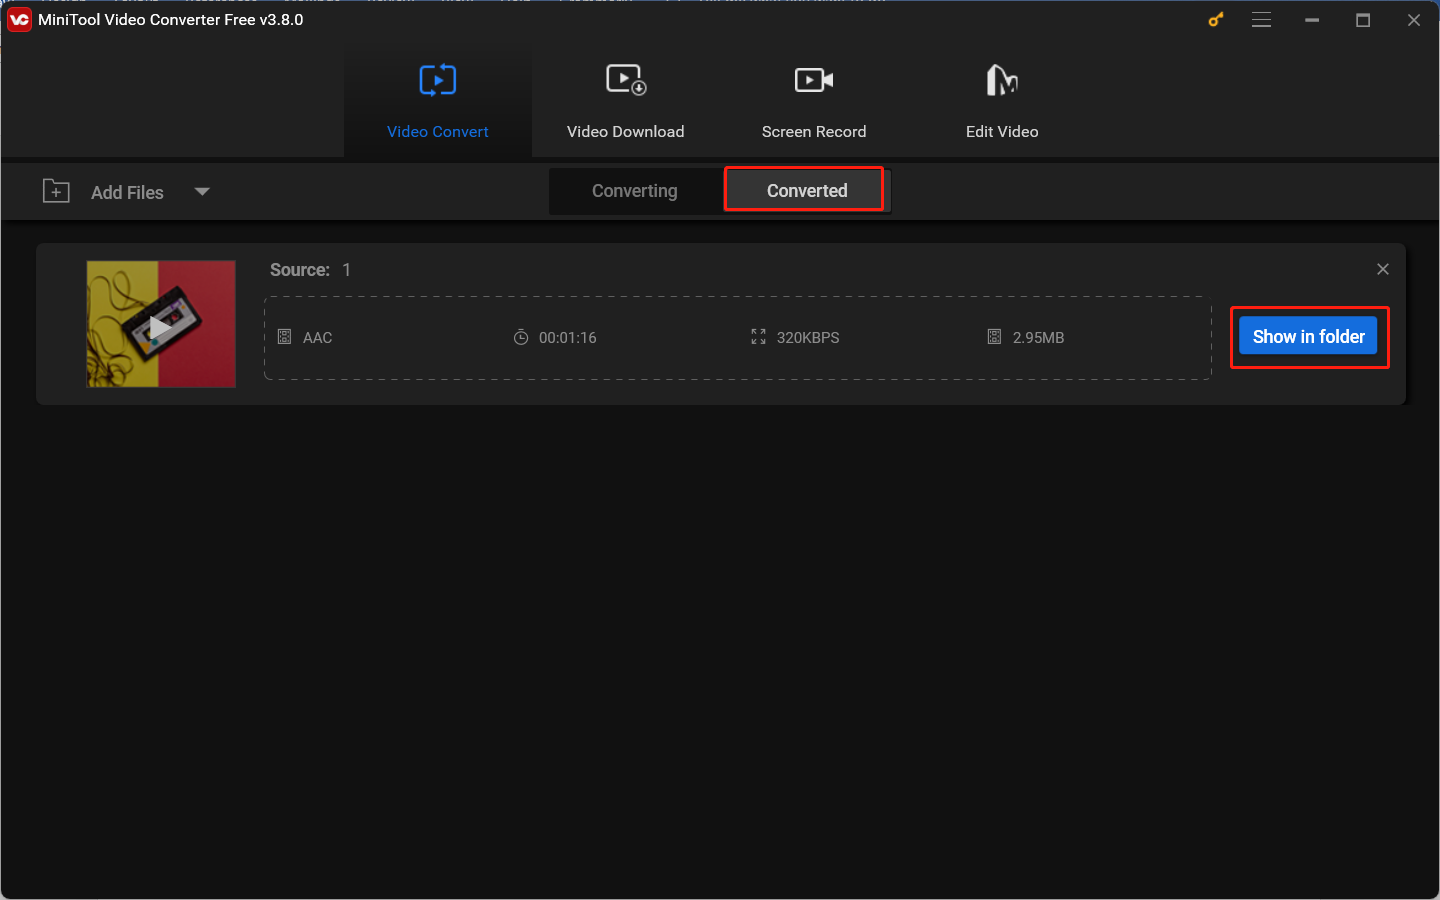
Task: Click the MiniTool app logo icon
Action: (x=19, y=20)
